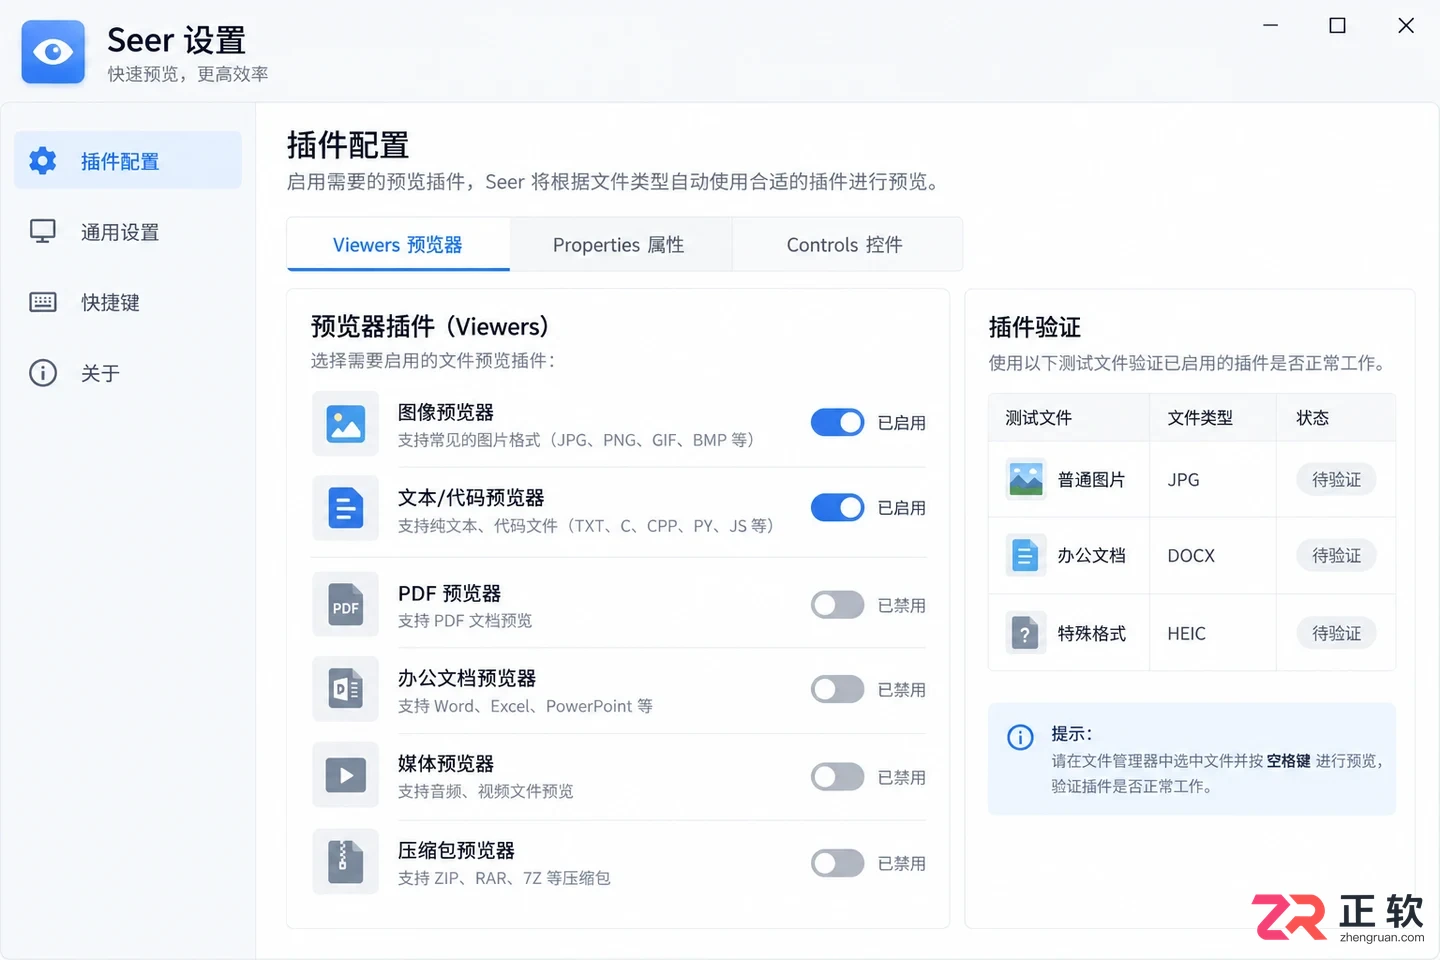This screenshot has width=1440, height=960.
Task: Click the info icon in the 提示 box
Action: tap(1020, 737)
